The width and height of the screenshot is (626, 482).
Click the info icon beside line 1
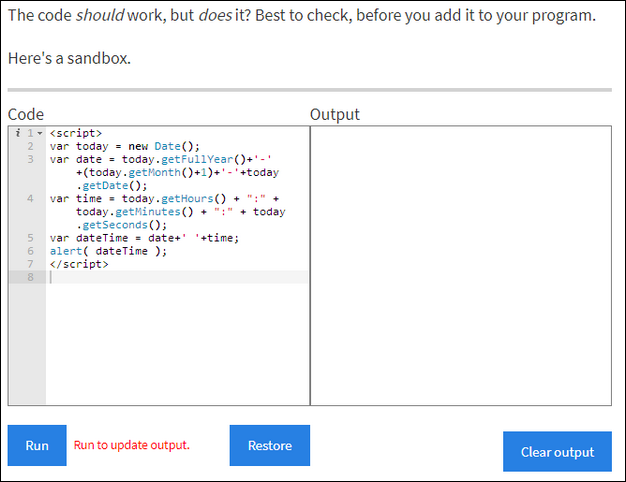pos(18,133)
